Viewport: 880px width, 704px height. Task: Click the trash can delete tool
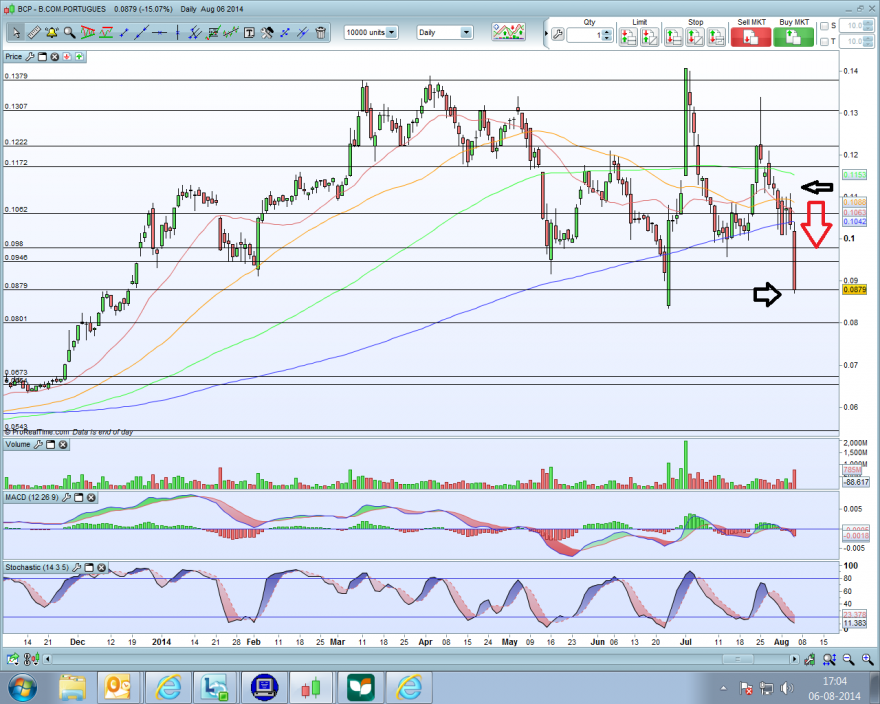(x=321, y=33)
